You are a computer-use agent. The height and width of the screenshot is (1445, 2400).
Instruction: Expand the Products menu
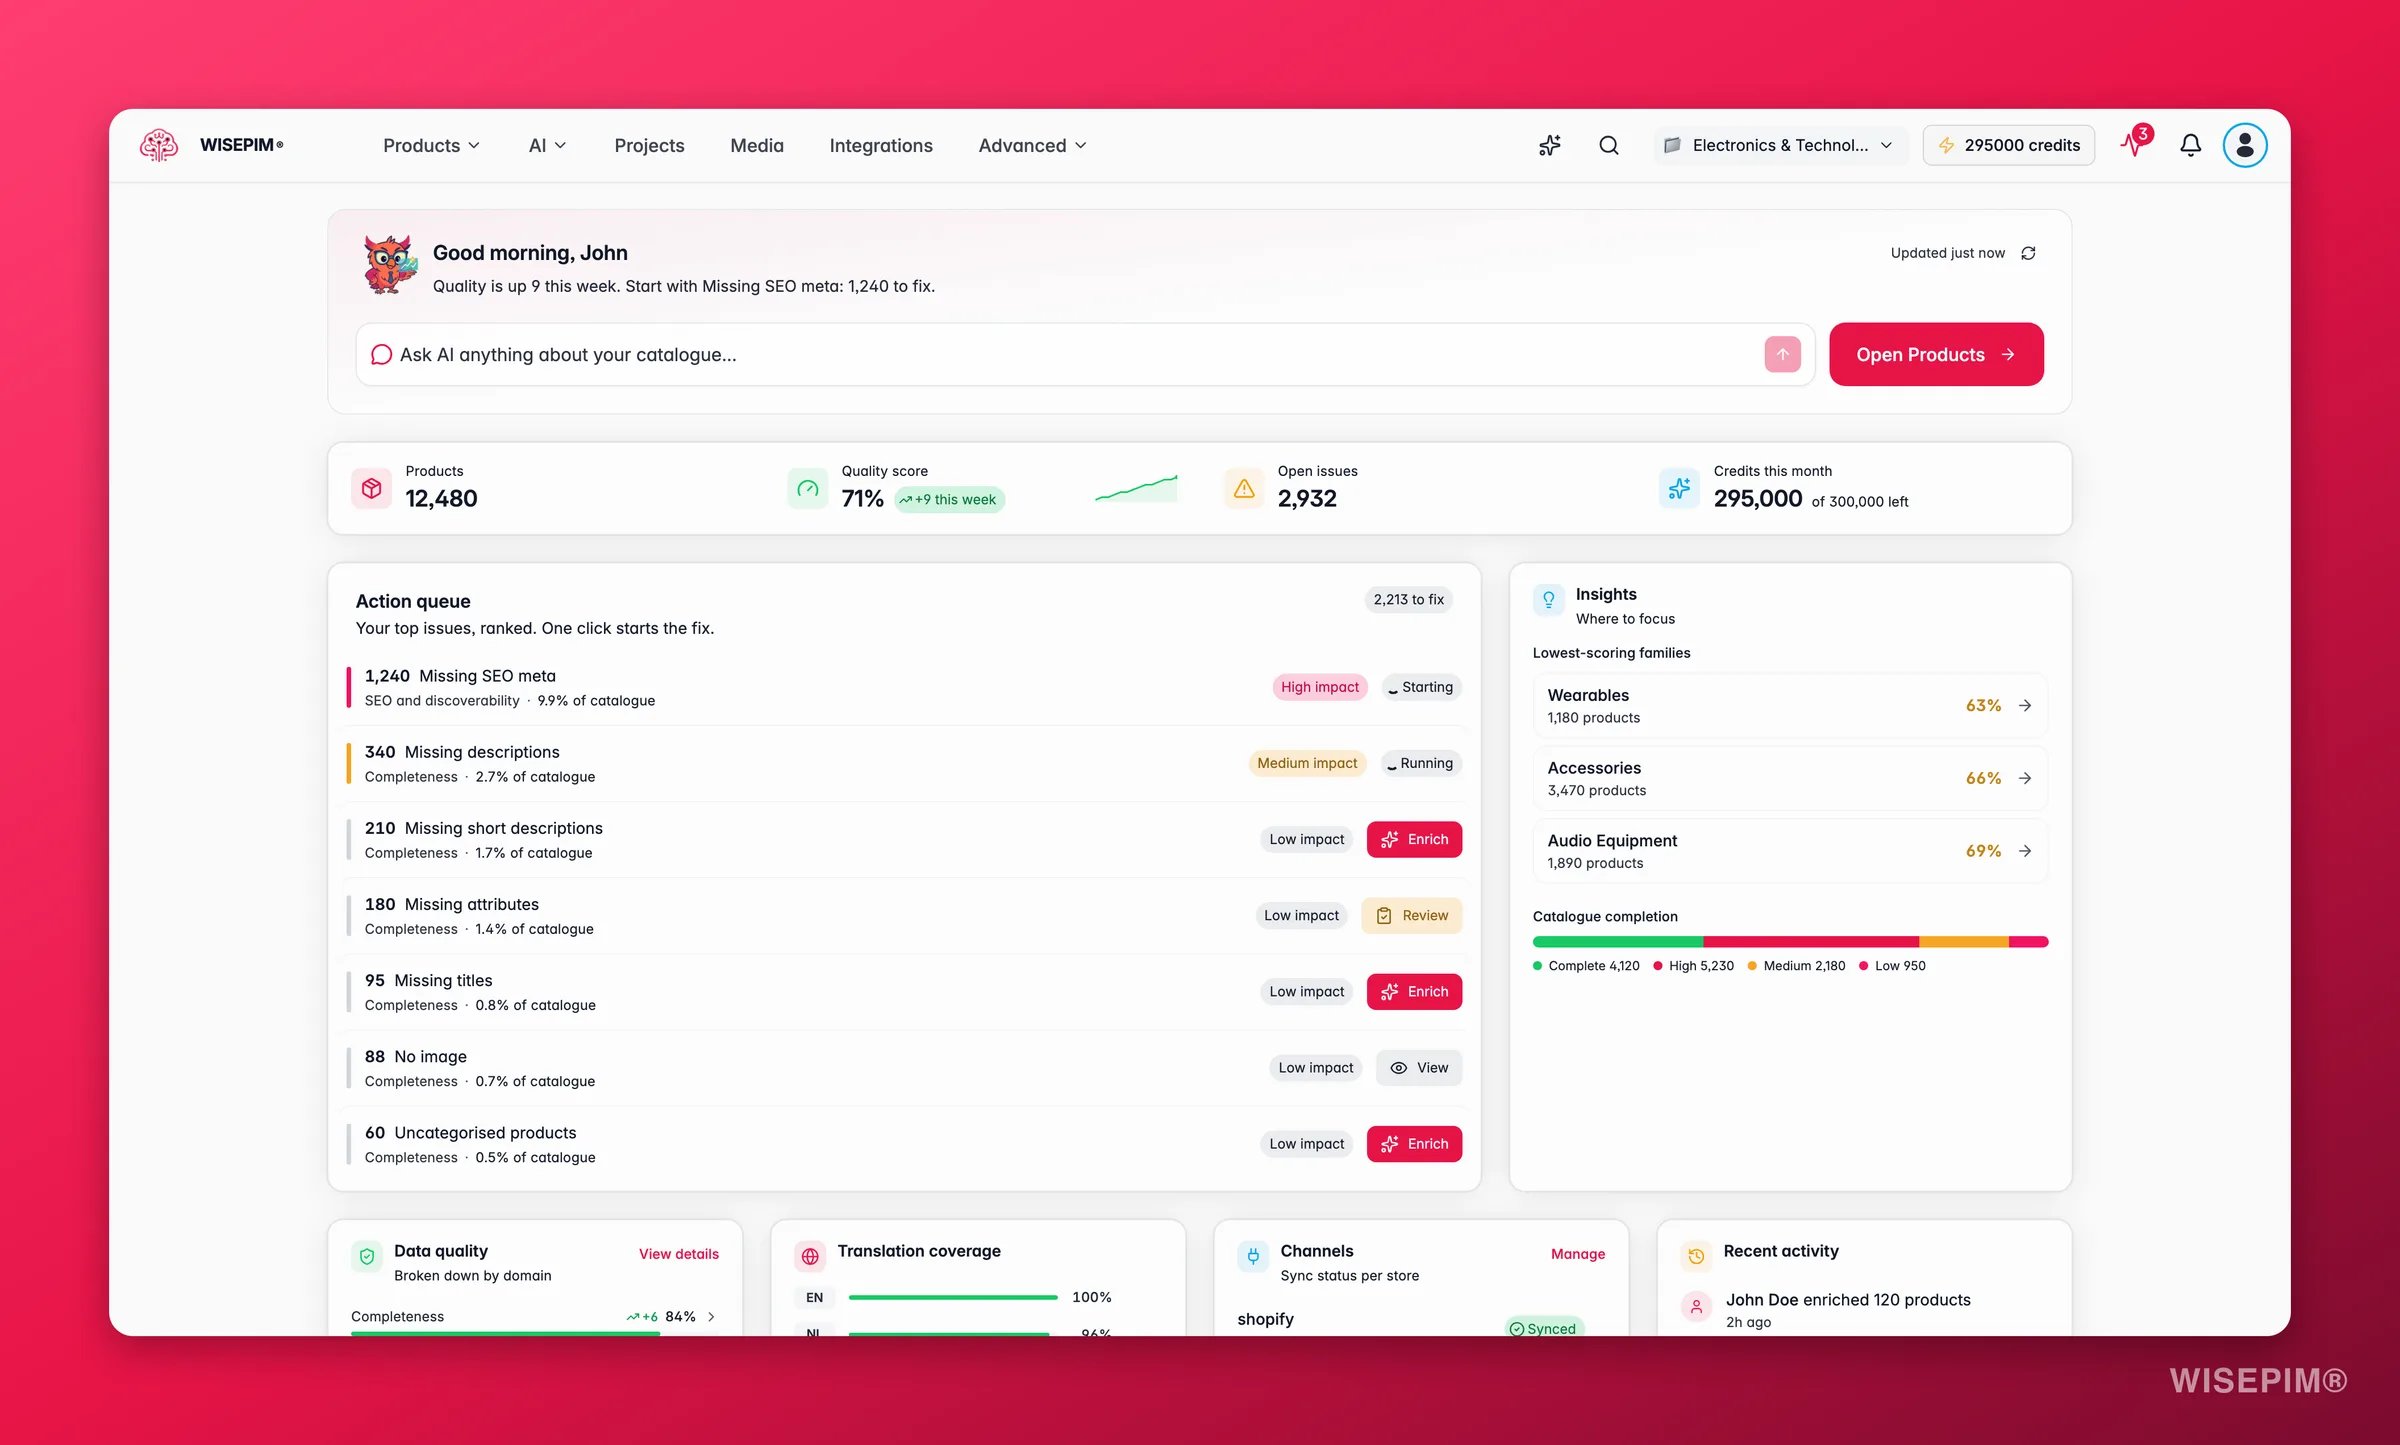431,145
